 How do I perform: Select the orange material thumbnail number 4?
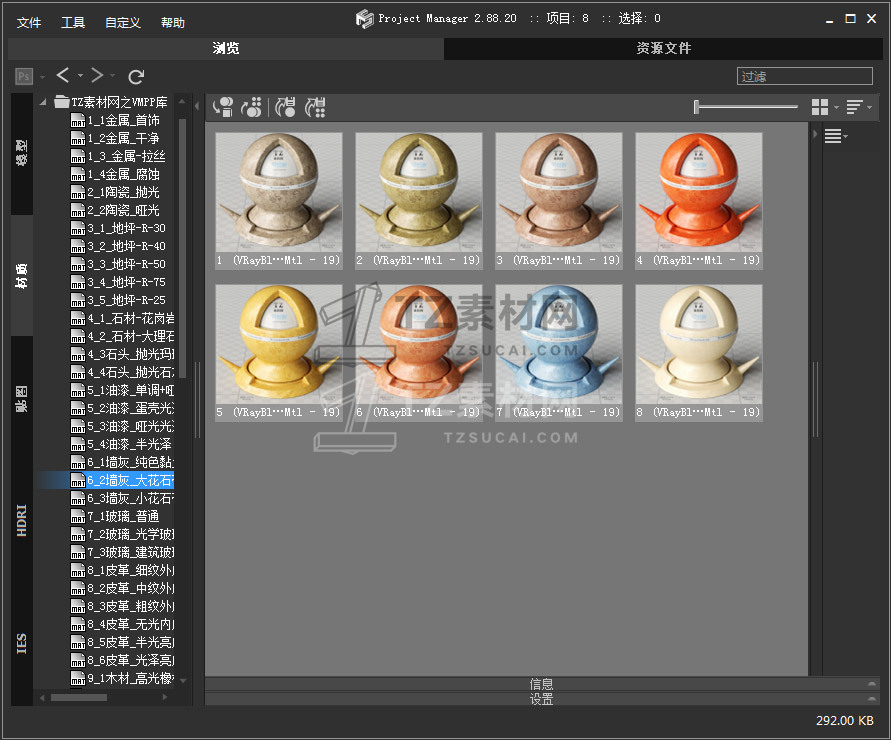coord(698,193)
